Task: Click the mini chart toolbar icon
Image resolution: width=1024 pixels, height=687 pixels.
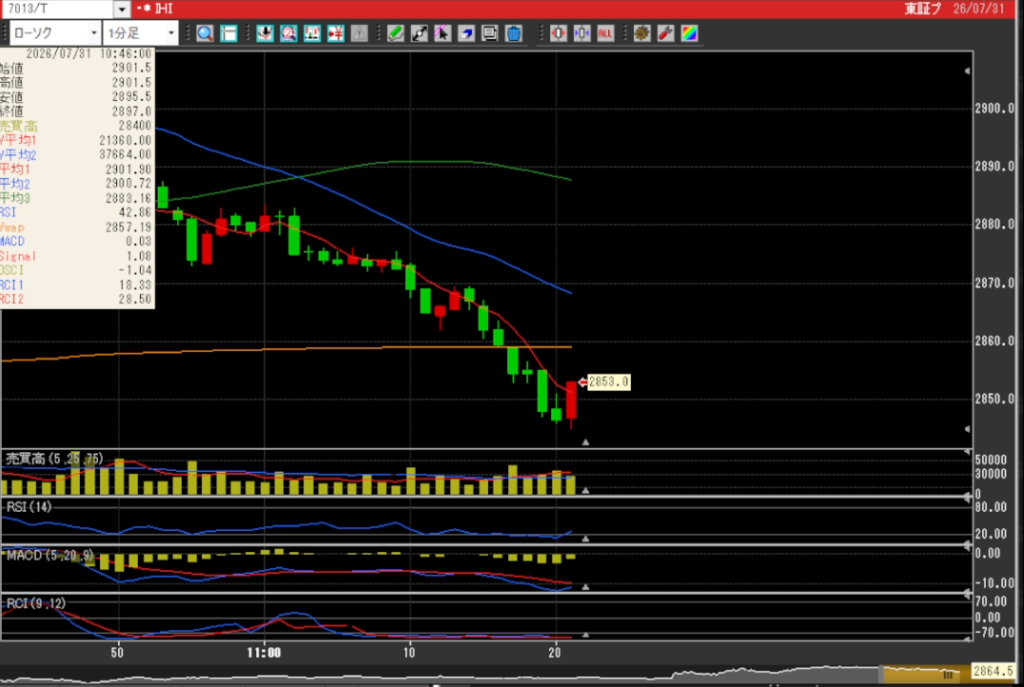Action: (x=312, y=33)
